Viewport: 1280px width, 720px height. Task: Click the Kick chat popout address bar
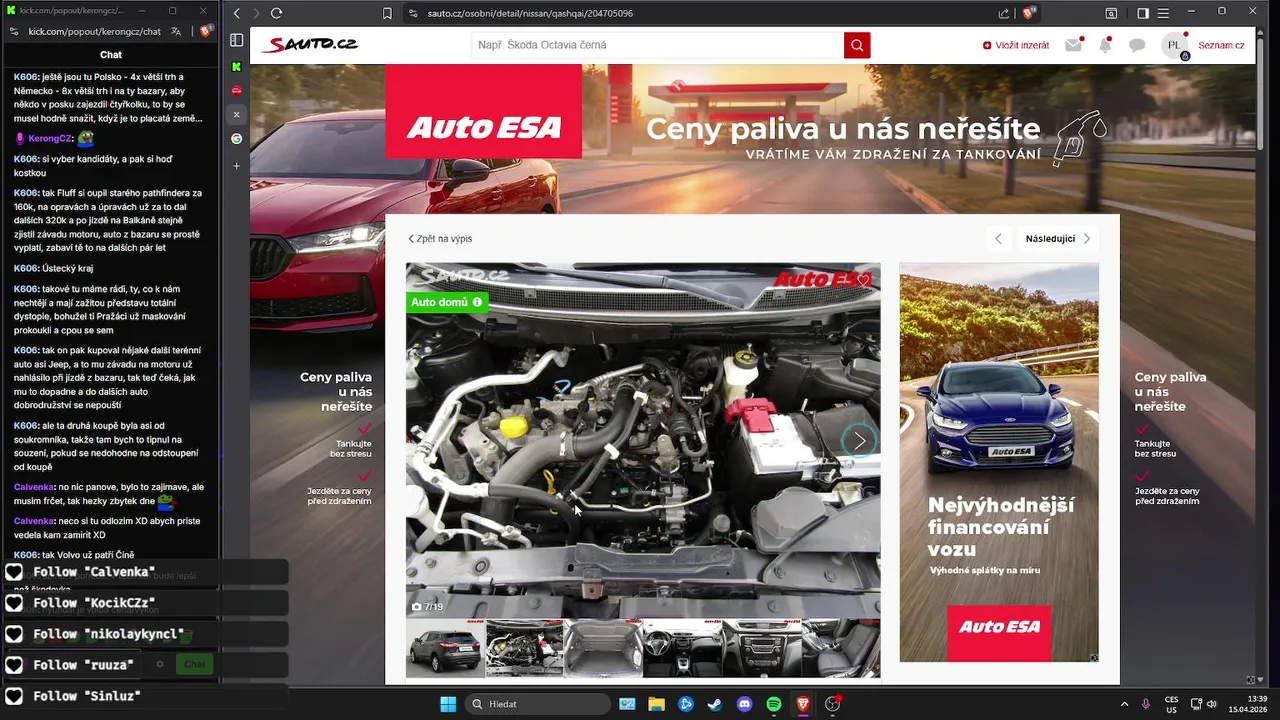[94, 31]
